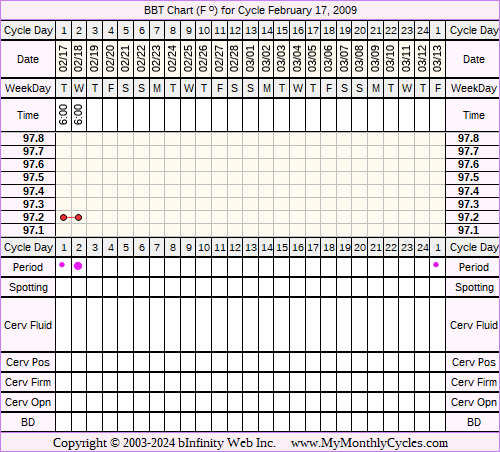Click the date cell 02/17

tap(63, 59)
